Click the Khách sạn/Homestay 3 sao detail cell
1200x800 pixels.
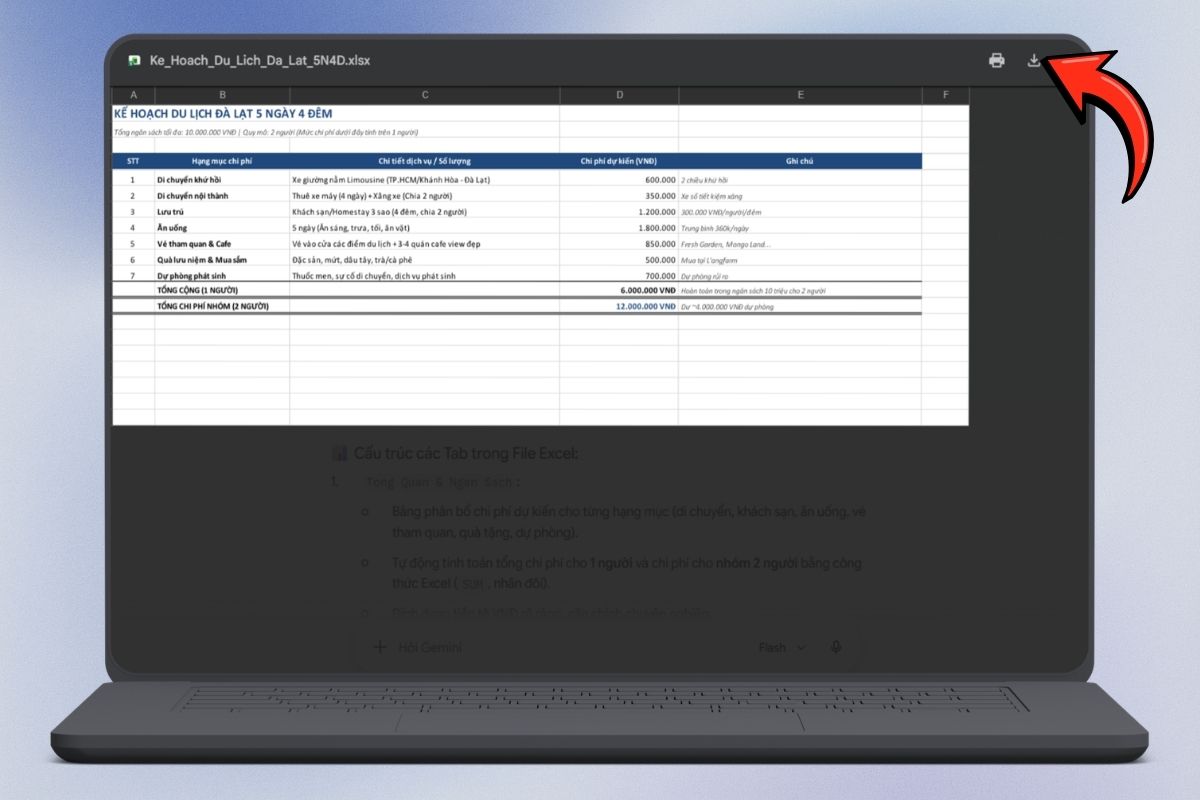pyautogui.click(x=425, y=212)
